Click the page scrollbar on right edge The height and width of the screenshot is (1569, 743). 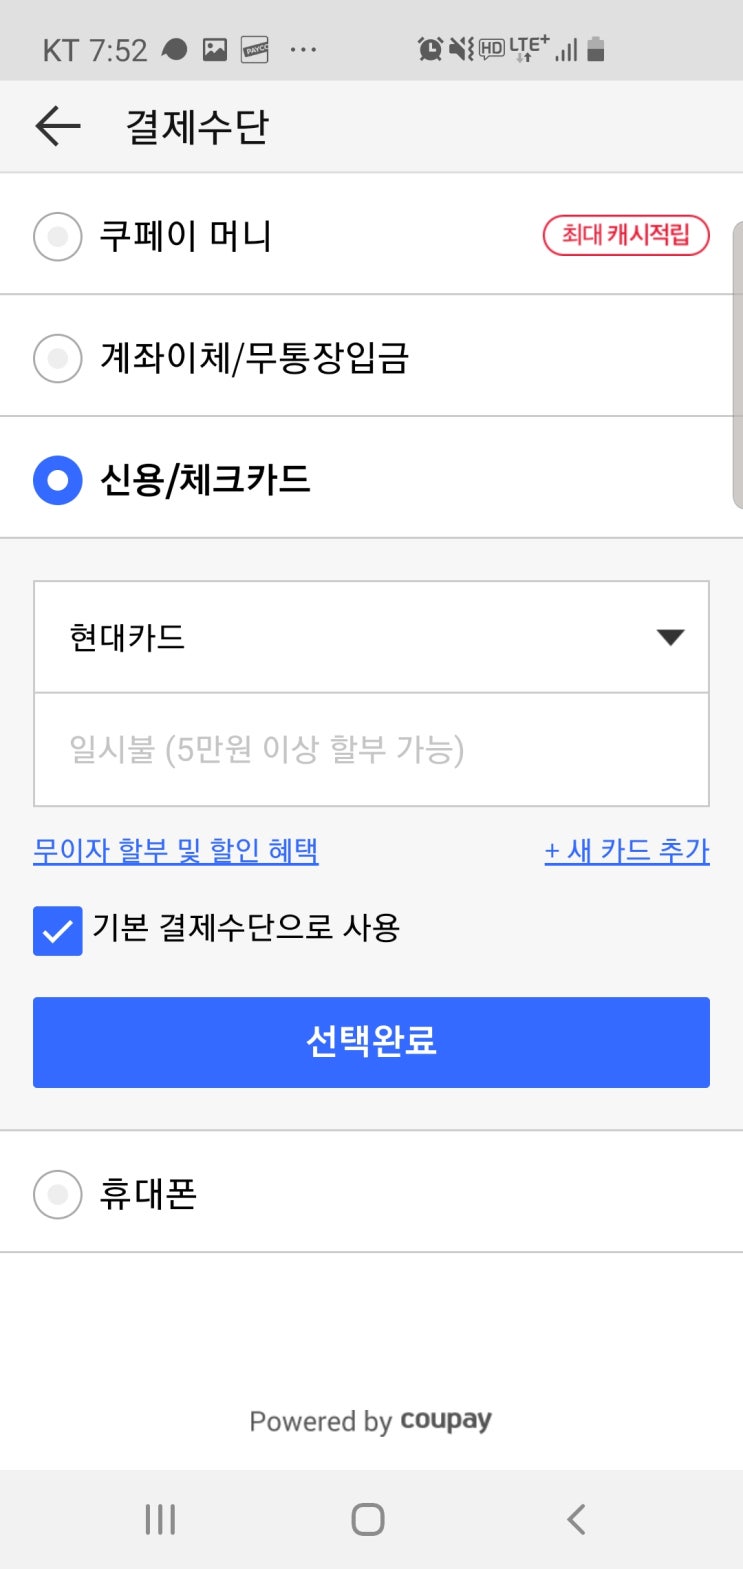[738, 365]
